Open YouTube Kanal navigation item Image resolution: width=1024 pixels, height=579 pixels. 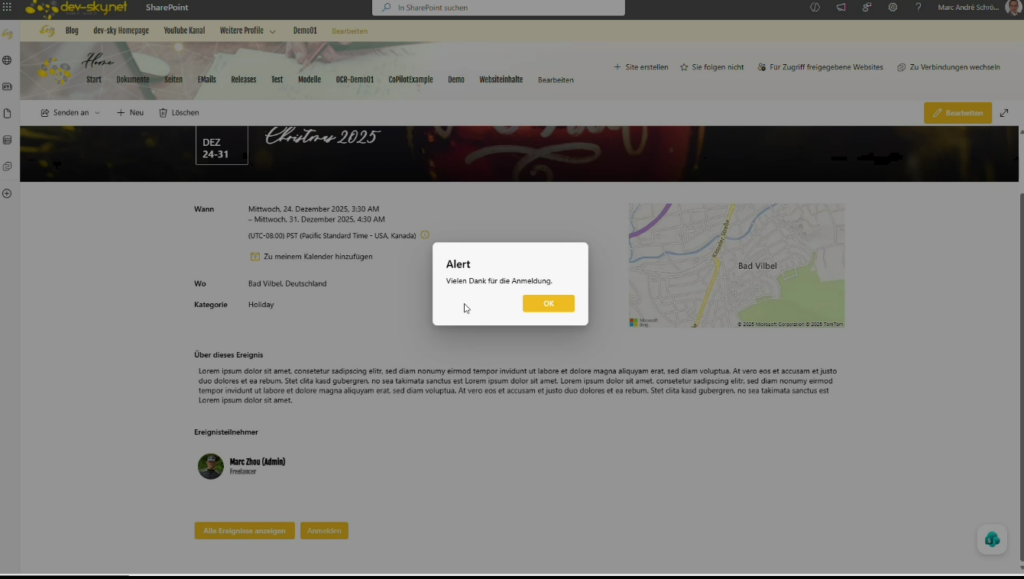(184, 31)
